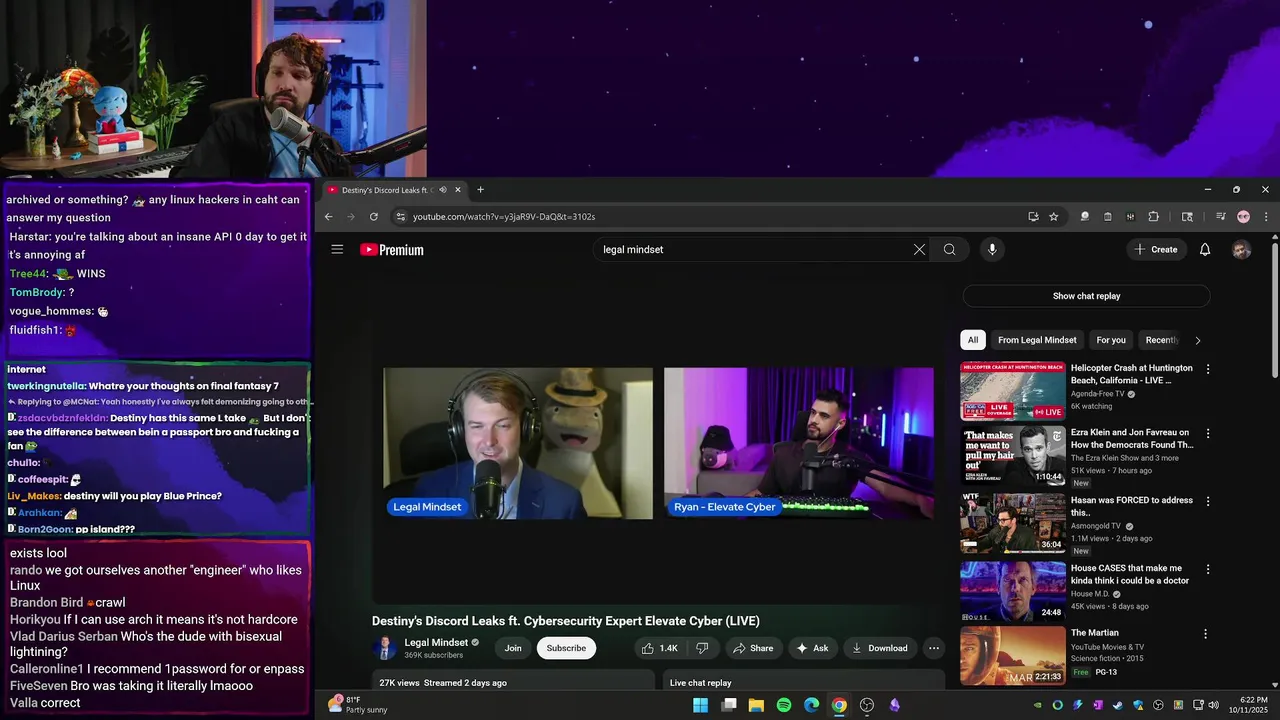Open File Explorer from taskbar
Screen dimensions: 1280x720
756,705
